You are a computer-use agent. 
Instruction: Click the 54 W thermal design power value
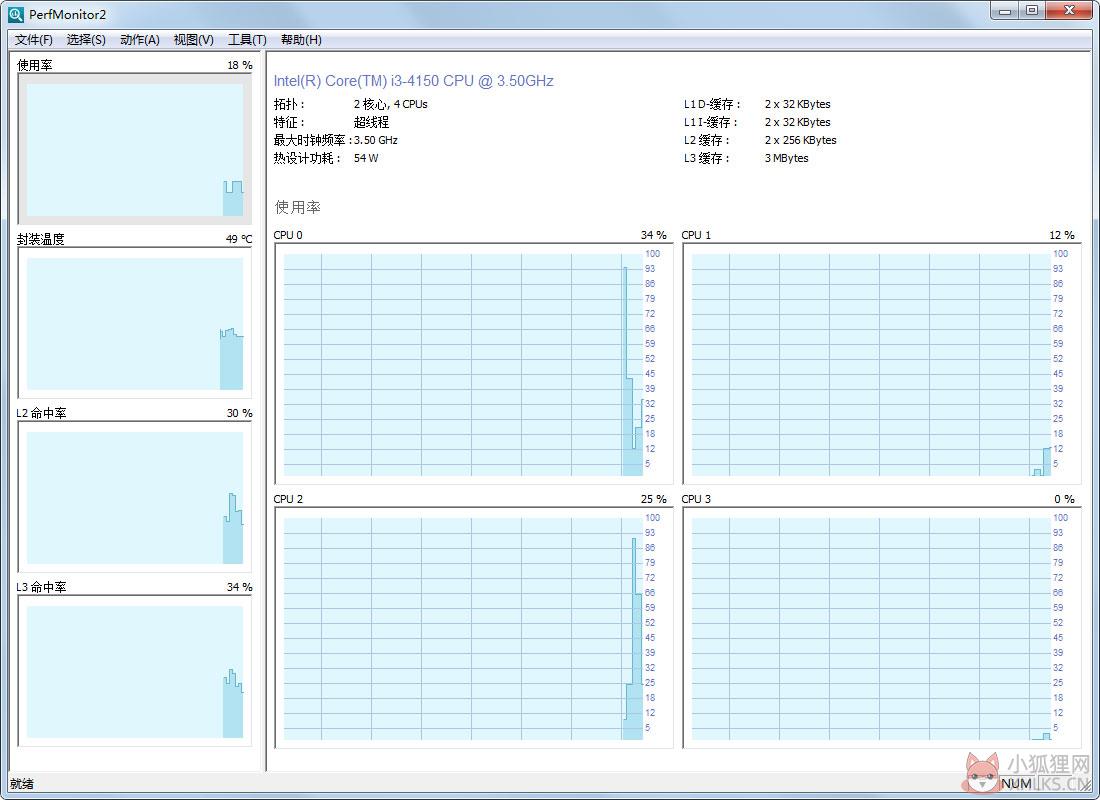[x=366, y=159]
